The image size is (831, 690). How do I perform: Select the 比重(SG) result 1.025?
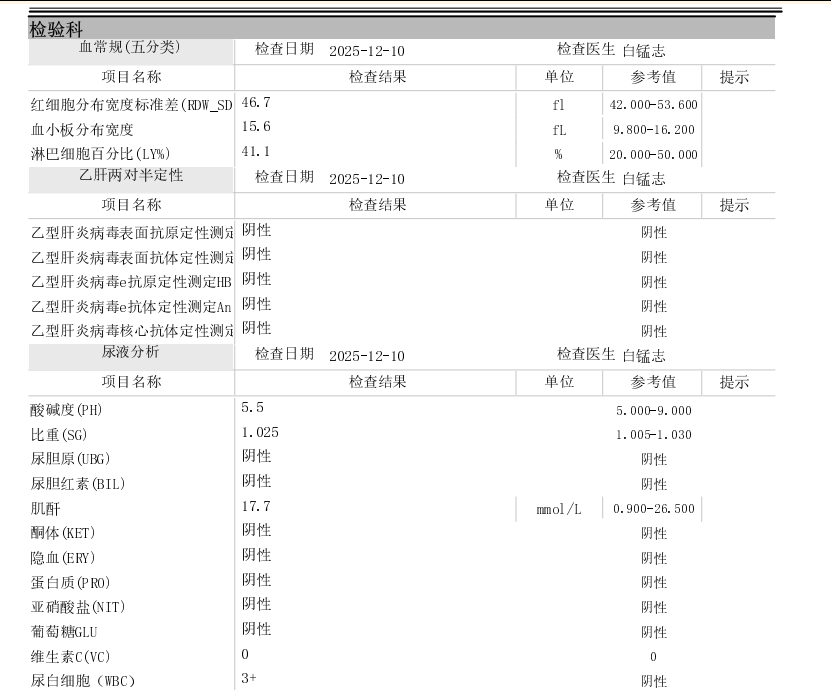[260, 432]
